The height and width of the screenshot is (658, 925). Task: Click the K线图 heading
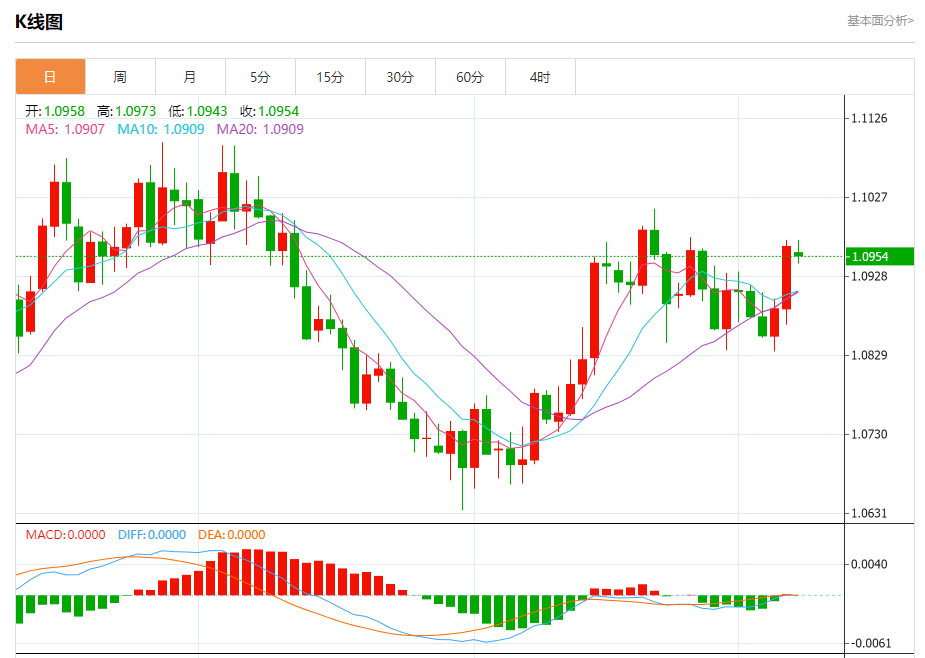click(39, 22)
